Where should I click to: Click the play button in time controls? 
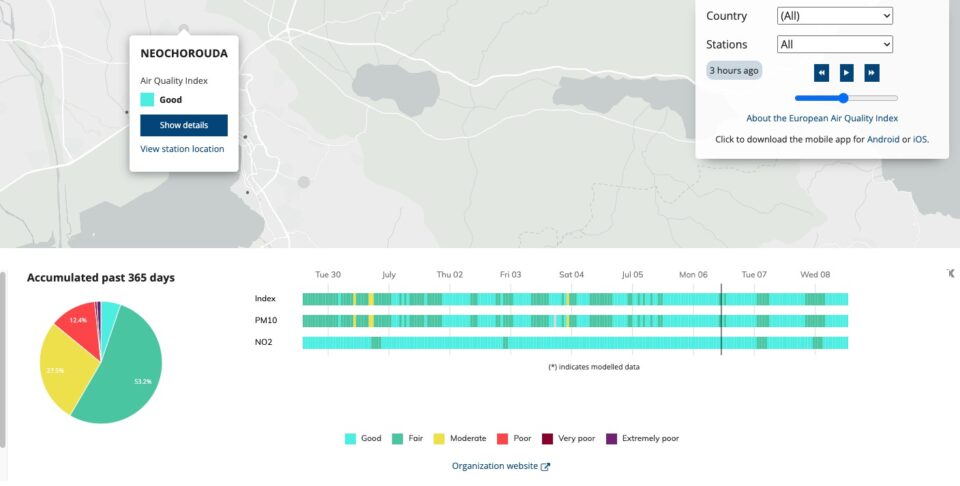(x=846, y=73)
